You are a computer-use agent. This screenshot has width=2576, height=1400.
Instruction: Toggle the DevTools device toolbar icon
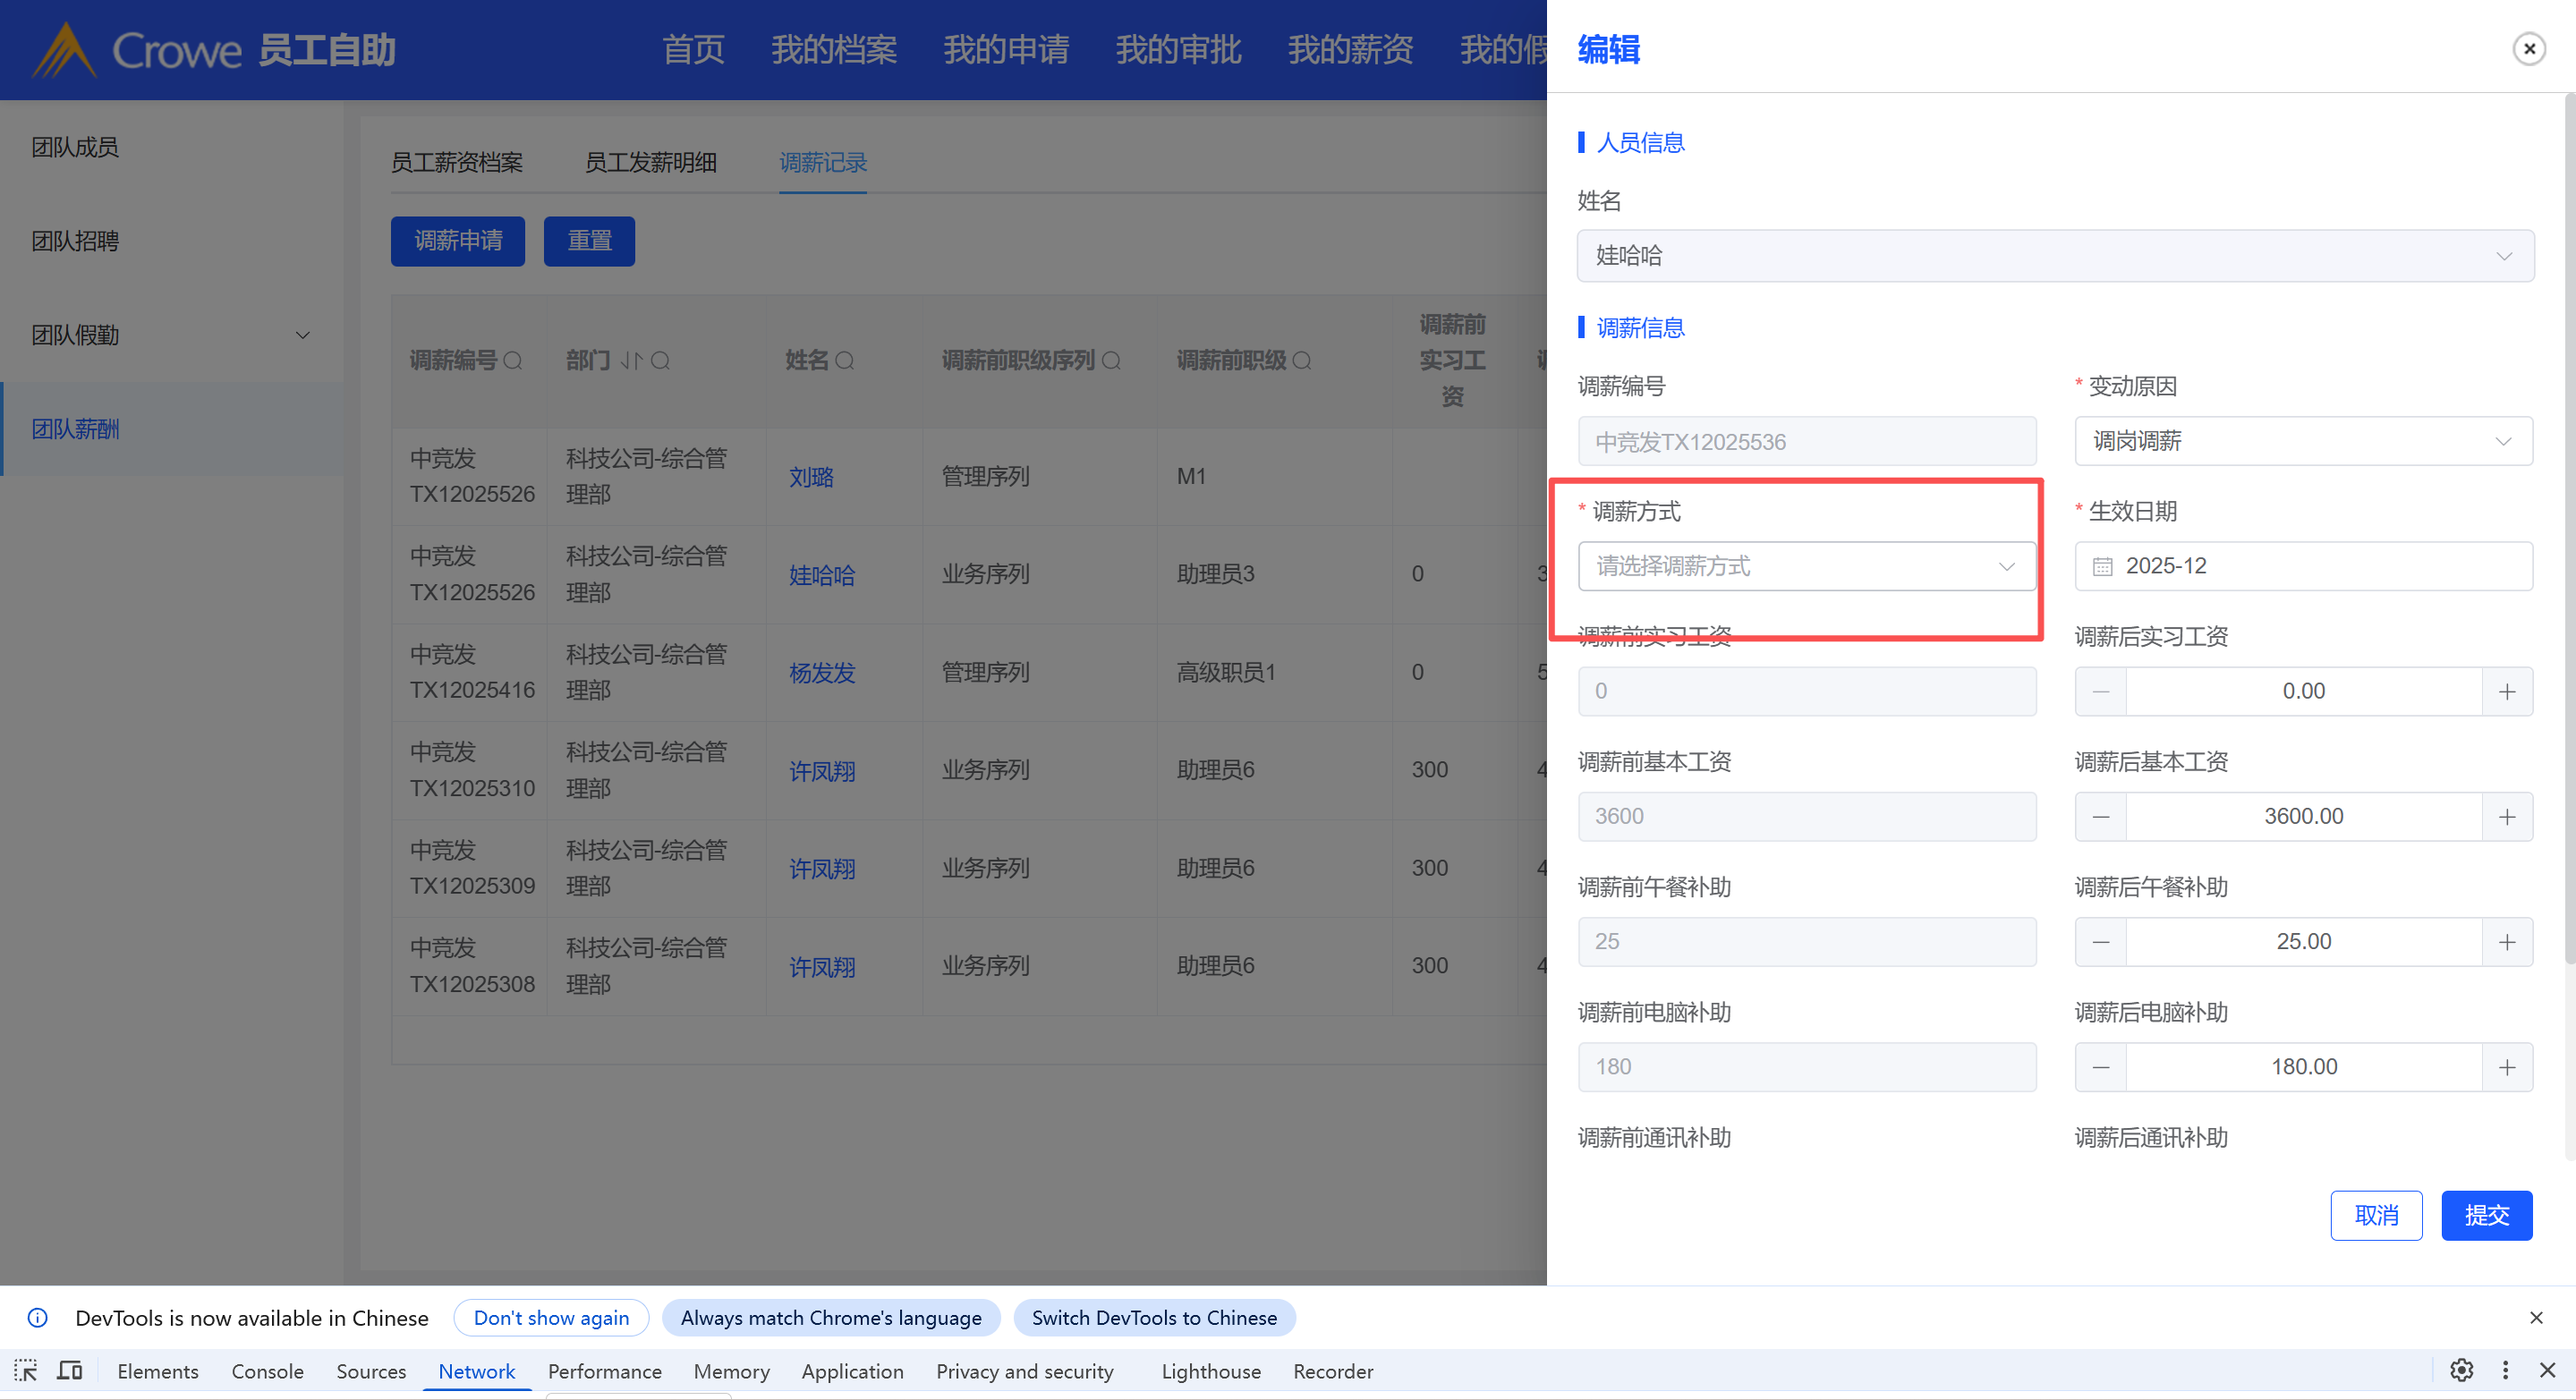click(70, 1371)
